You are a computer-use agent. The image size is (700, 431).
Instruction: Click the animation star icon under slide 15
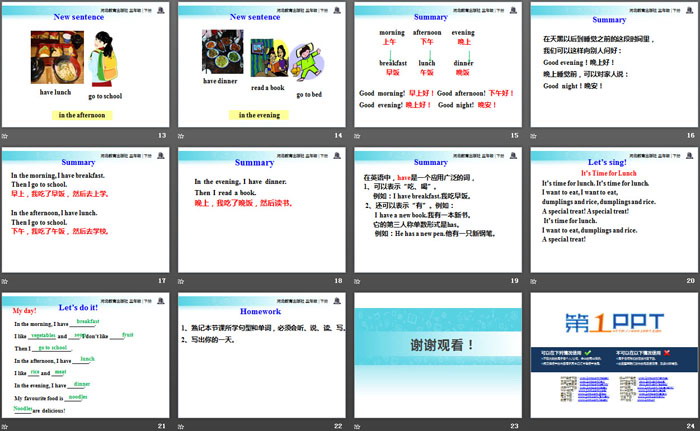point(357,136)
